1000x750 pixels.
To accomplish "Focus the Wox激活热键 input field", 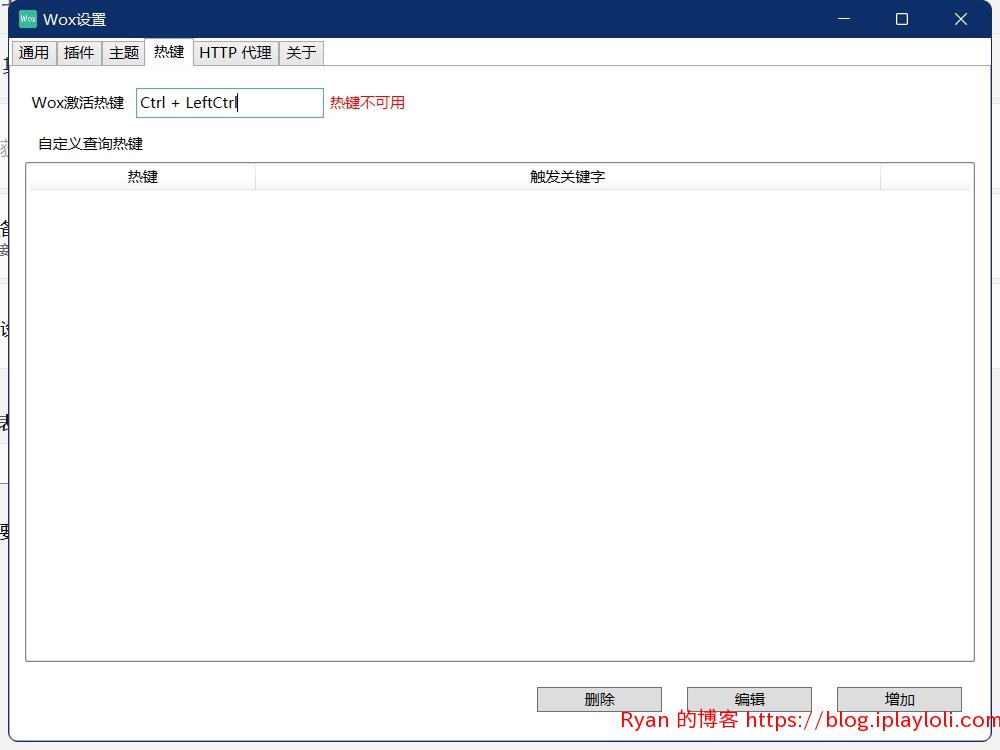I will (x=230, y=103).
